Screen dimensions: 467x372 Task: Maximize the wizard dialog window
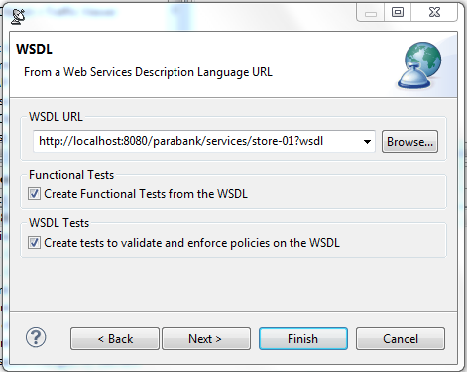398,13
